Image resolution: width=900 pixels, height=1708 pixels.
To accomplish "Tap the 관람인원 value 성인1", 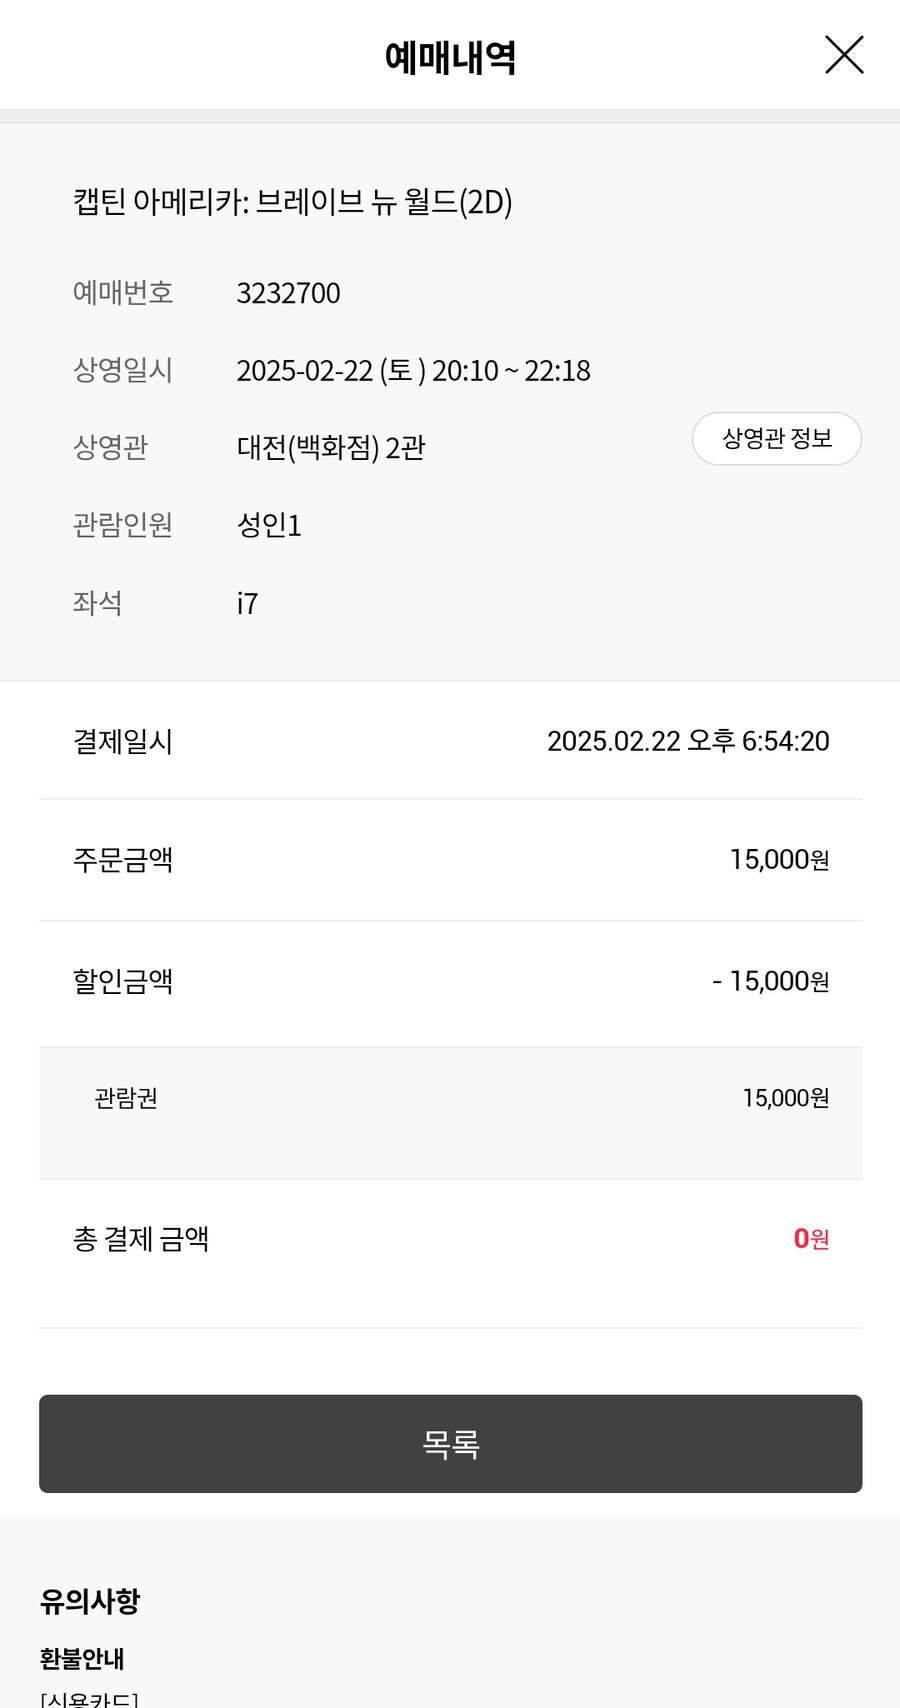I will (269, 525).
